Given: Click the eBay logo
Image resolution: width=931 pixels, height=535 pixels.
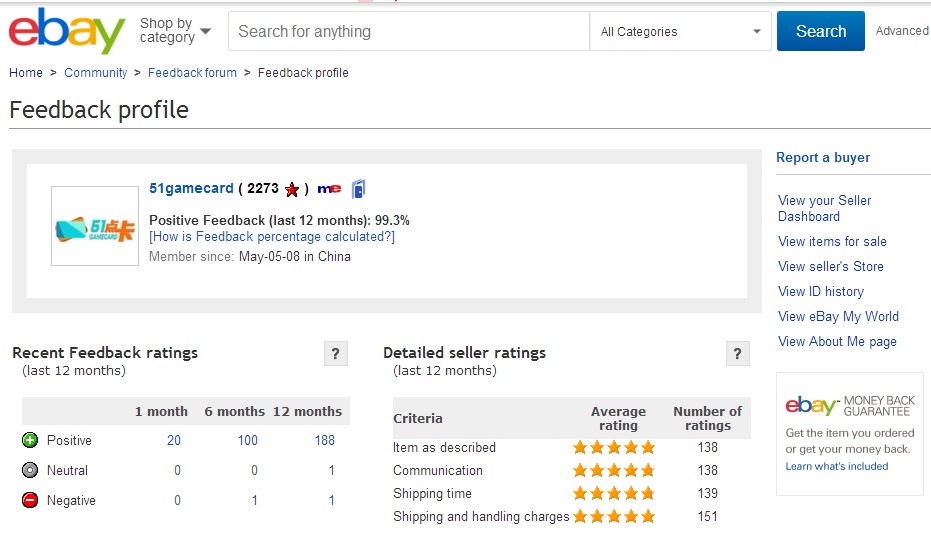Looking at the screenshot, I should (67, 32).
